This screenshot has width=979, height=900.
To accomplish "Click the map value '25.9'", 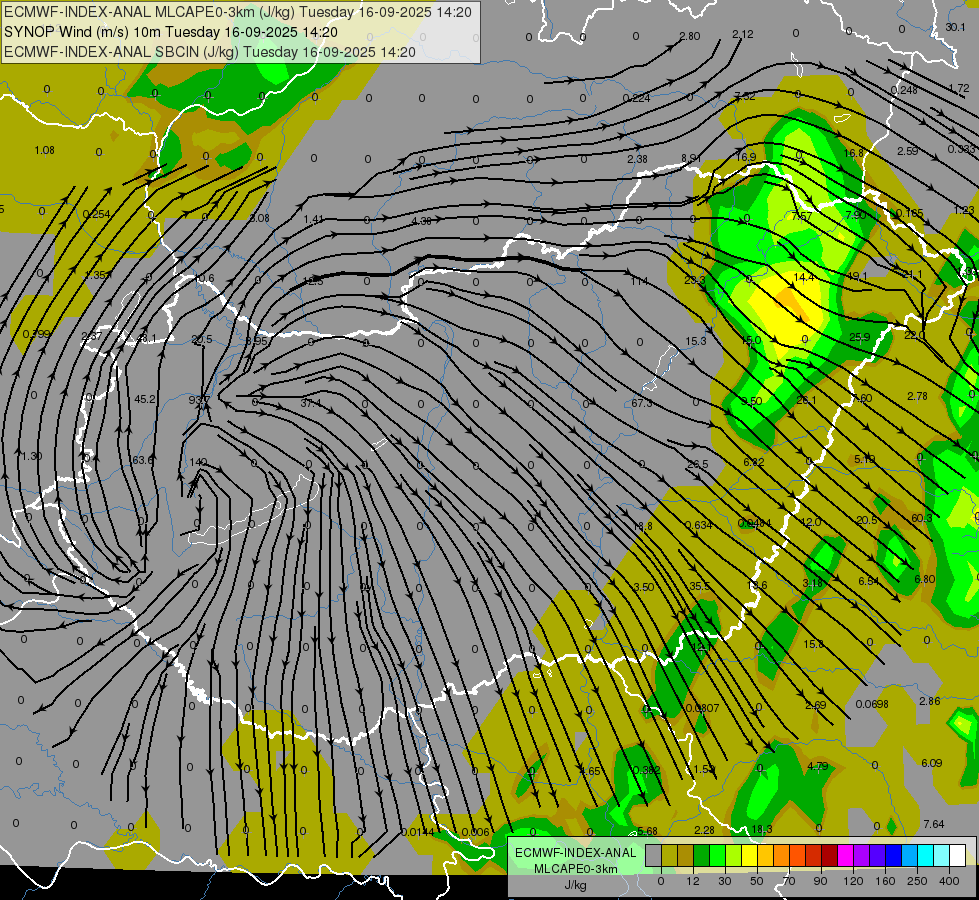I will [x=860, y=337].
